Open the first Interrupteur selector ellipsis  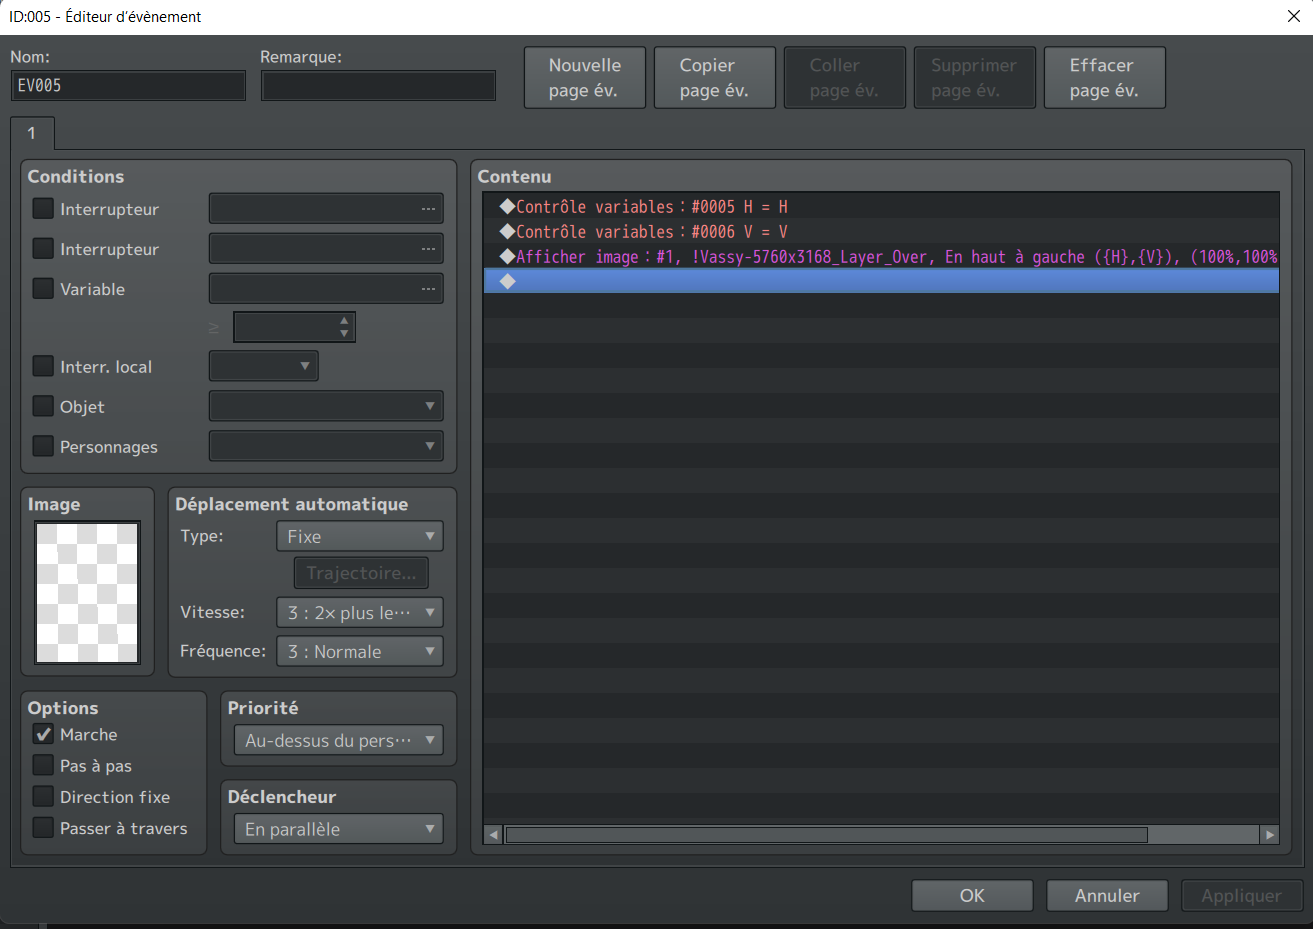pos(428,209)
